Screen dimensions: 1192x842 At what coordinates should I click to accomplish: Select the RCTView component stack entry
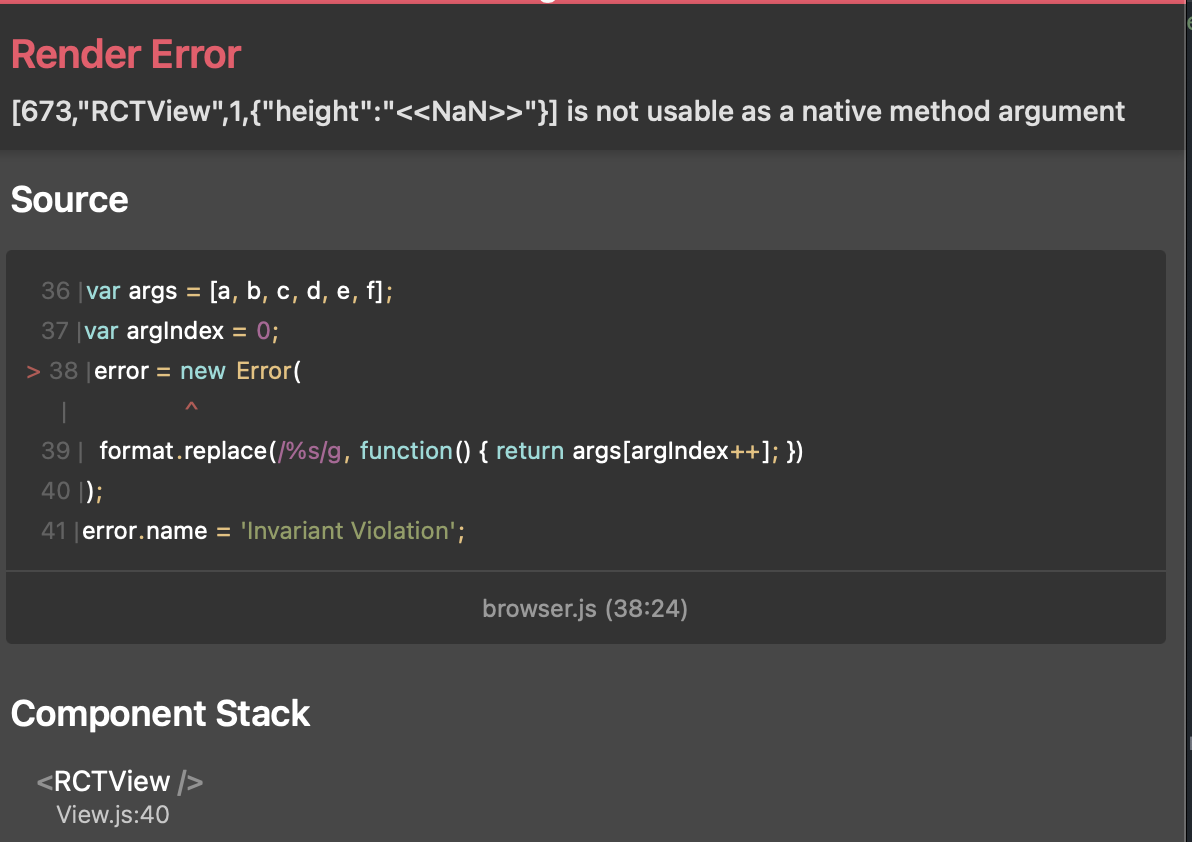[119, 781]
